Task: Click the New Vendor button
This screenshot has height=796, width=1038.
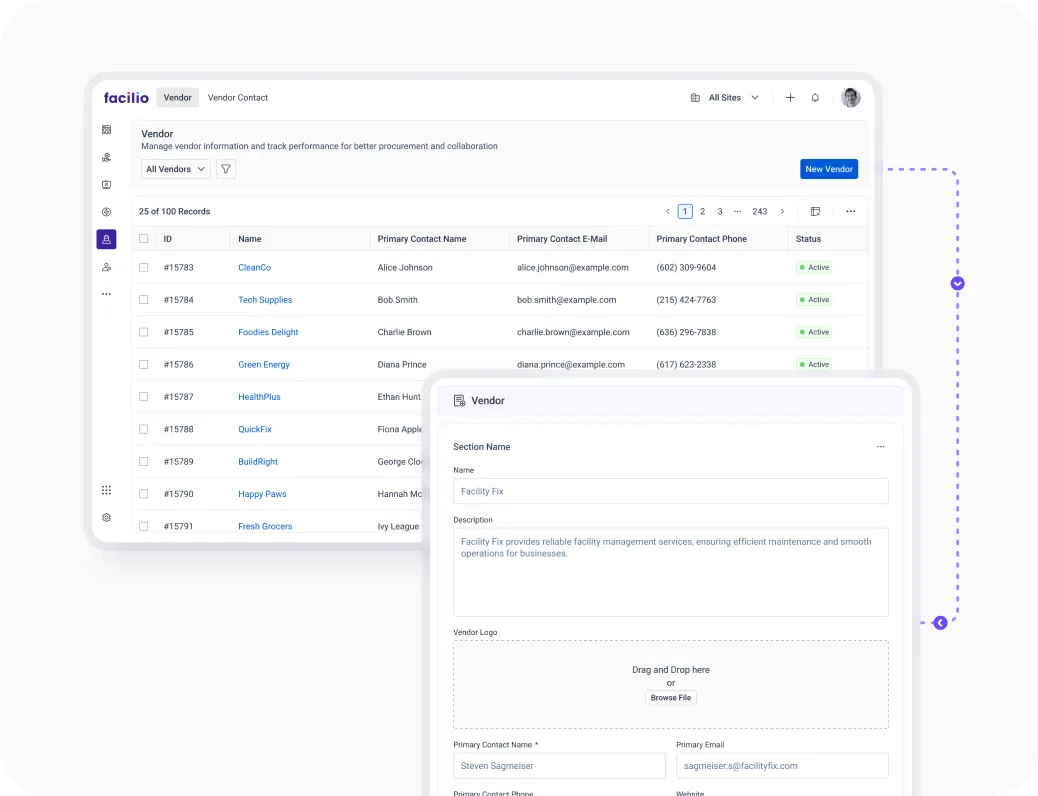Action: point(829,169)
